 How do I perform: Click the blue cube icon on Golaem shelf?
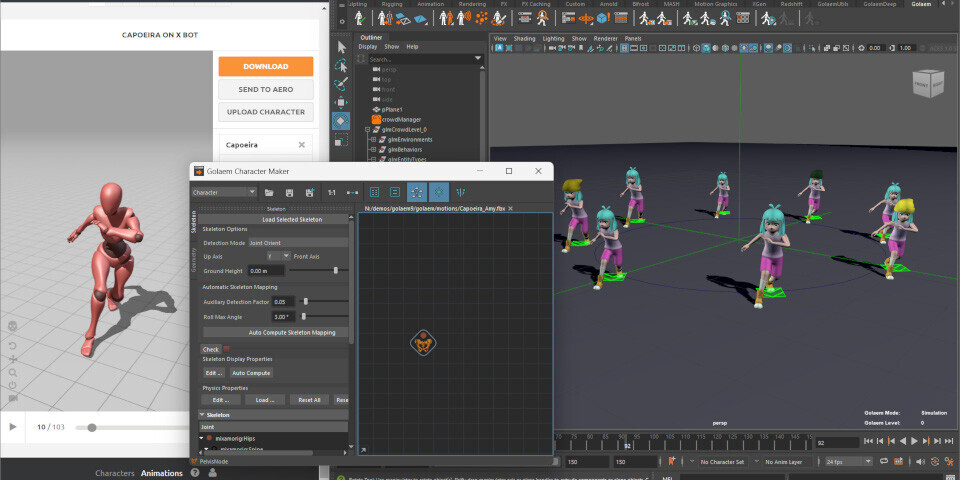(603, 18)
